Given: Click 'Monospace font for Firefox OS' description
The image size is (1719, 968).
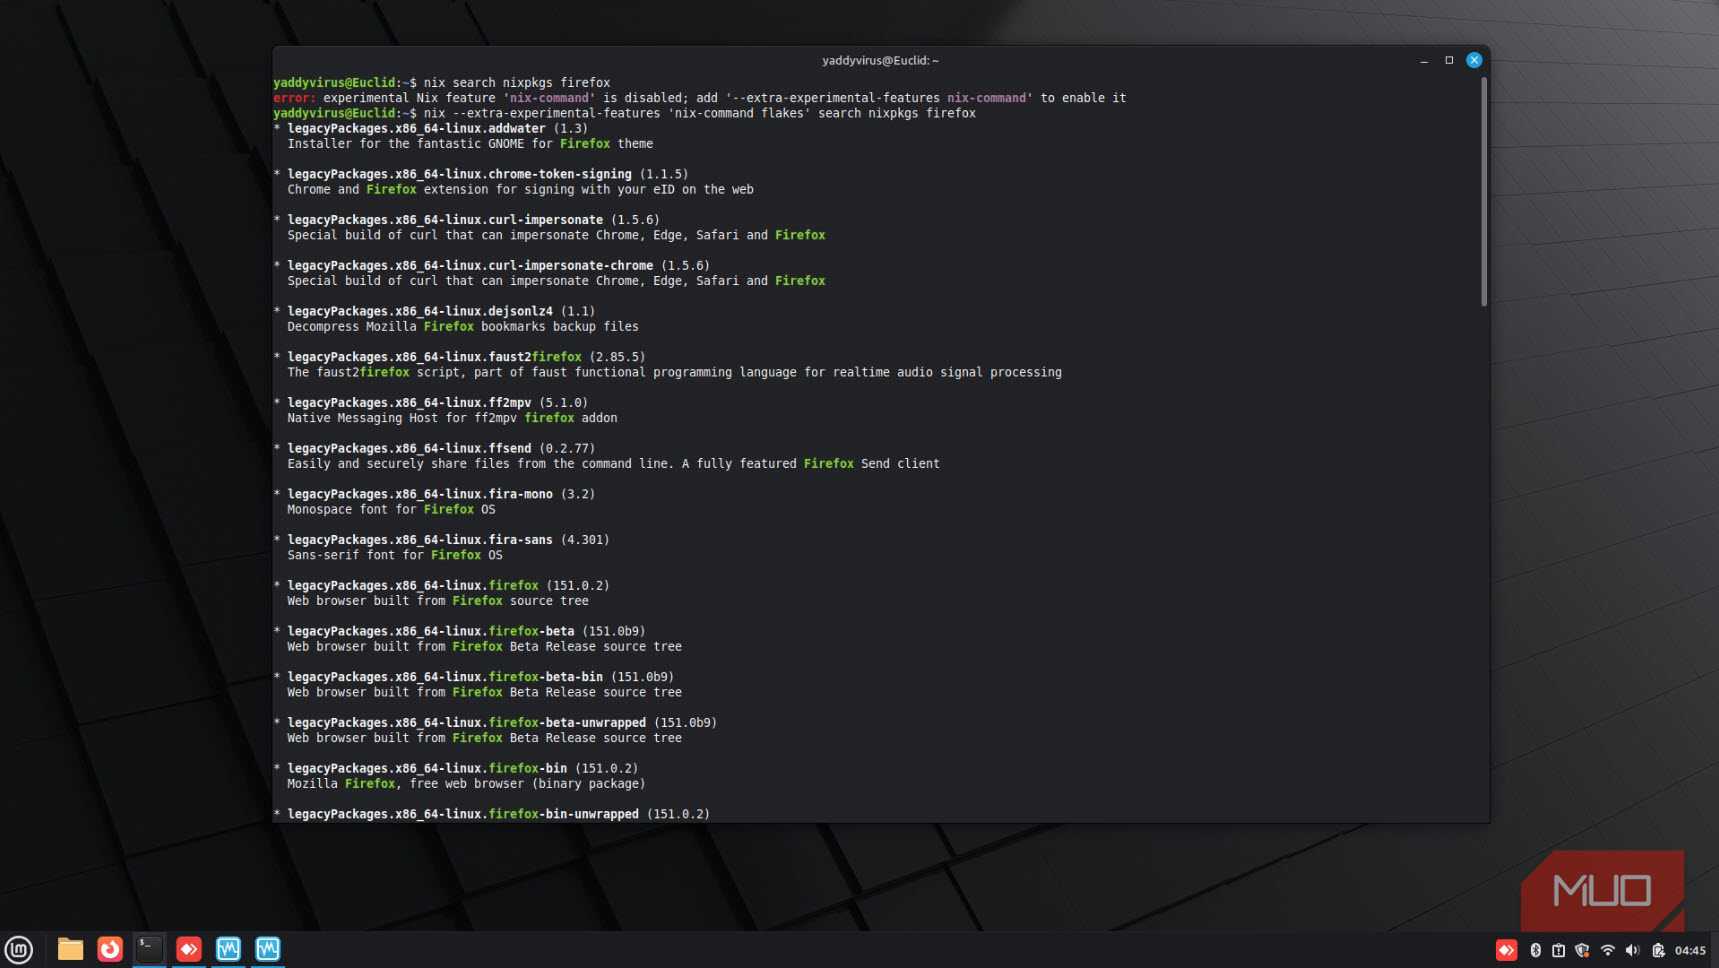Looking at the screenshot, I should pos(391,510).
